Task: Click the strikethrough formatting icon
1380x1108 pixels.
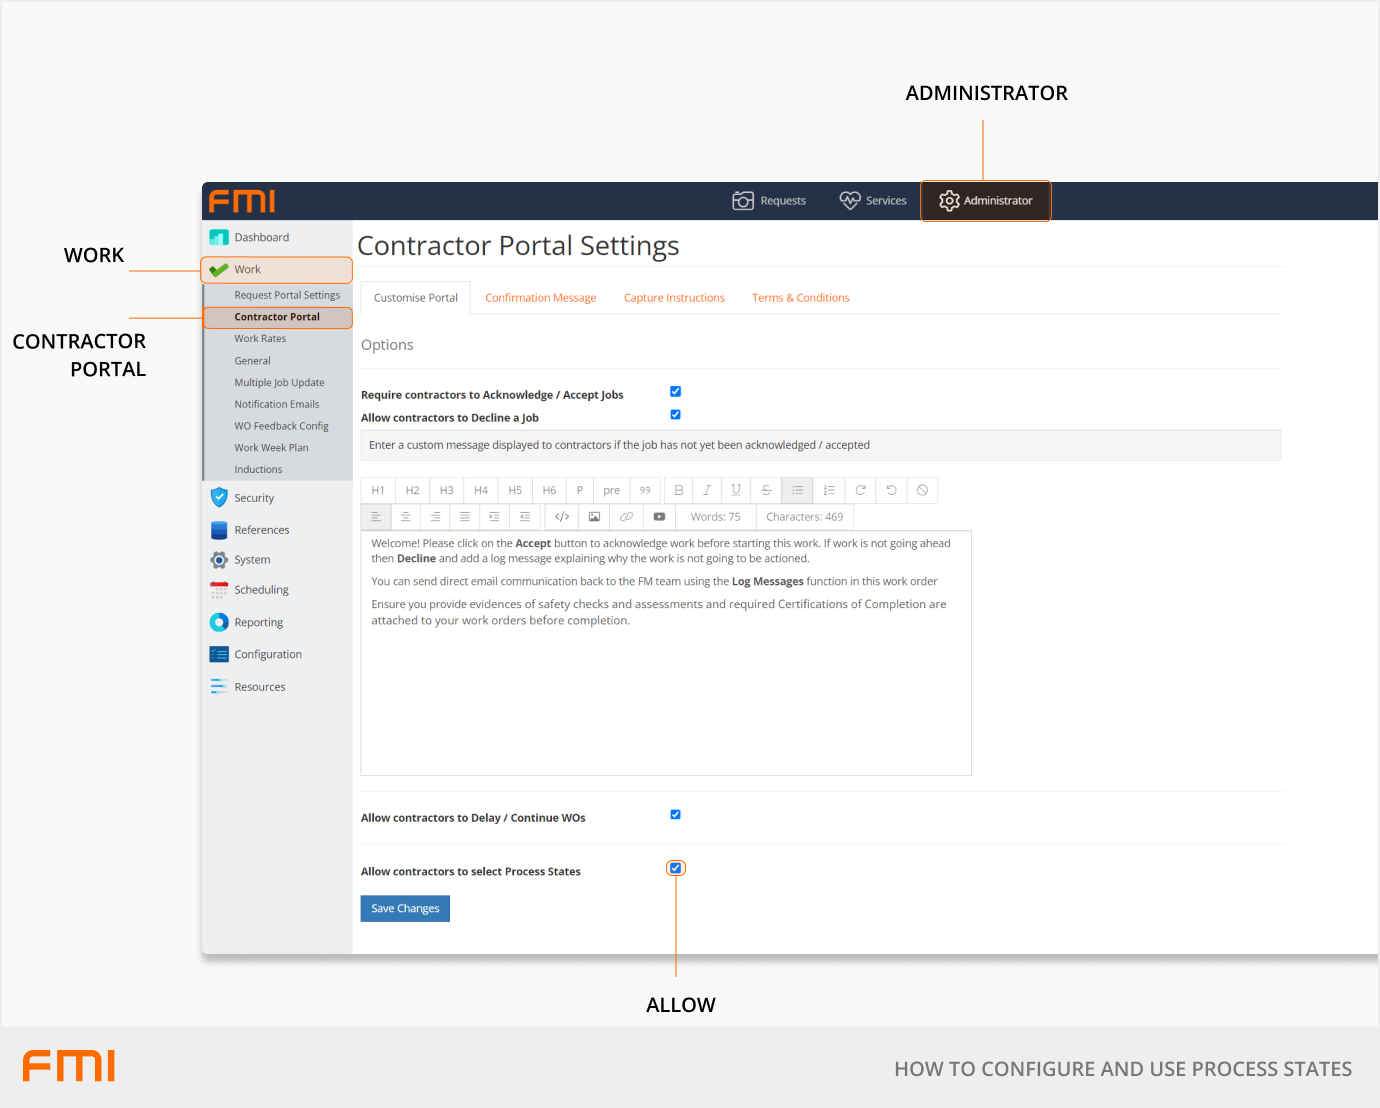Action: pyautogui.click(x=766, y=490)
